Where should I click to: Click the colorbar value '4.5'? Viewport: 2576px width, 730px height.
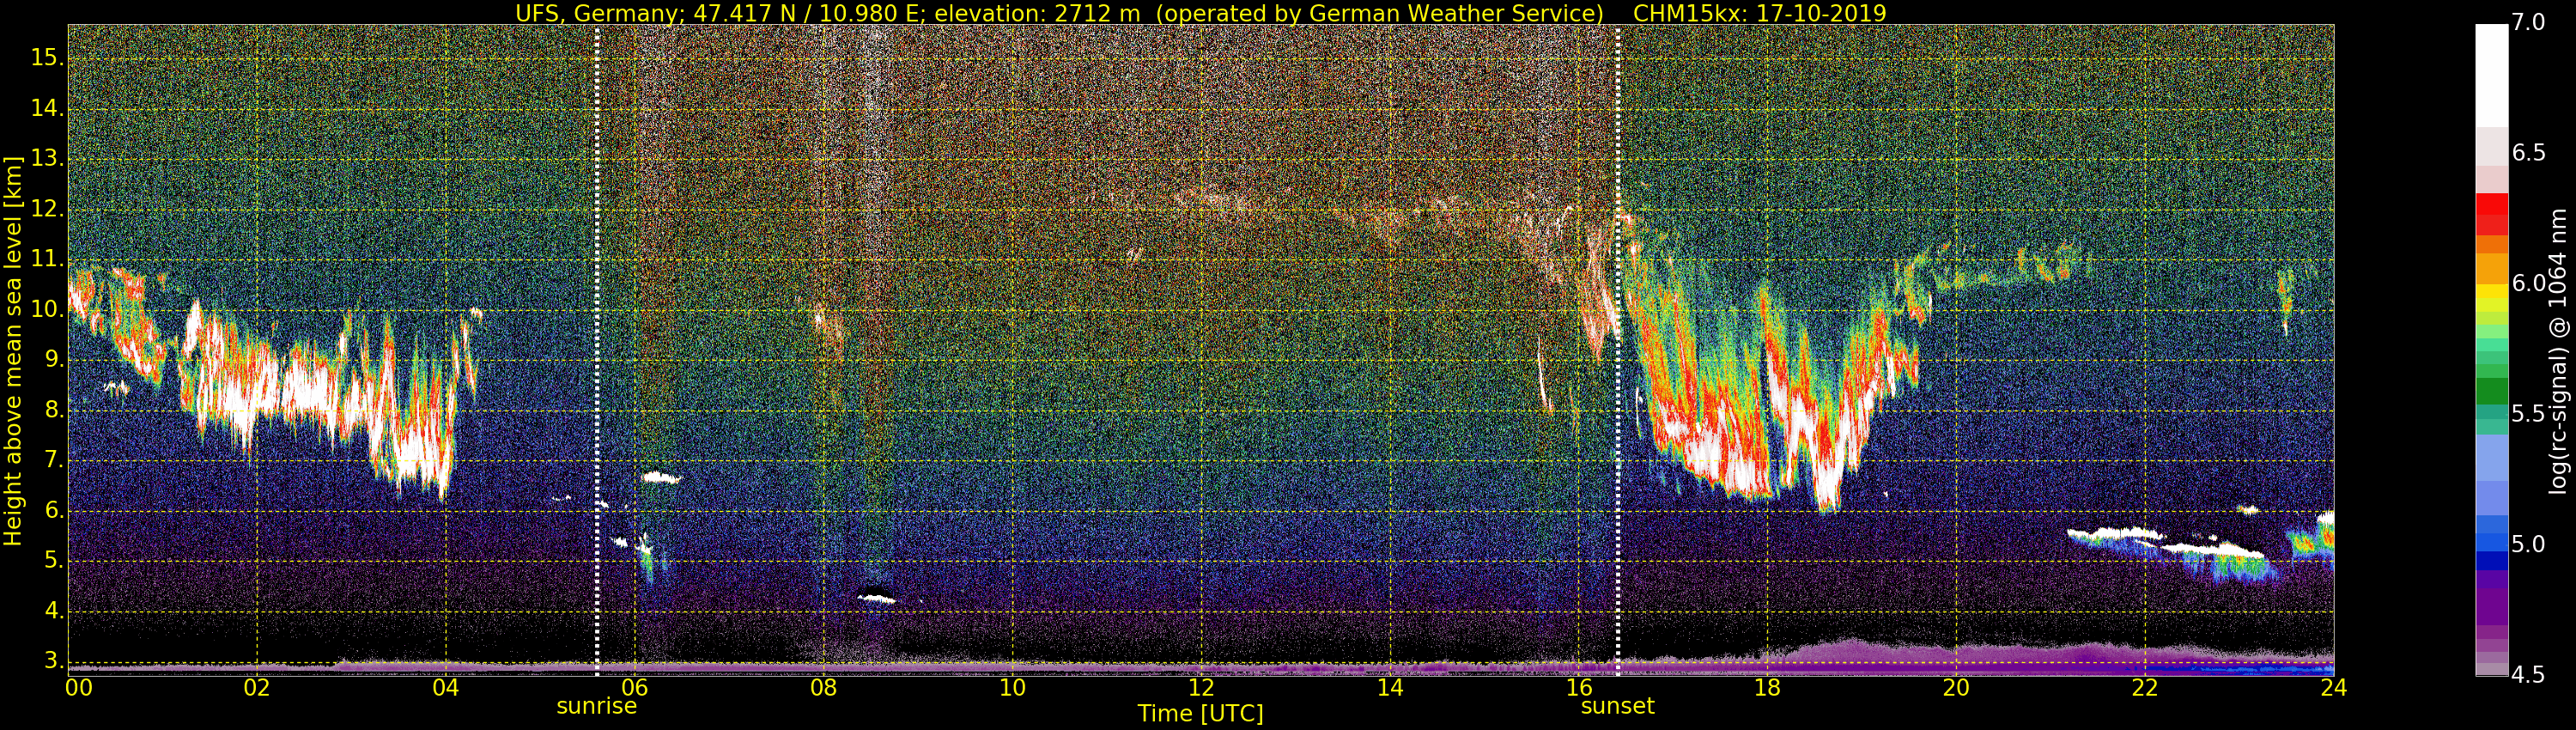coord(2529,675)
